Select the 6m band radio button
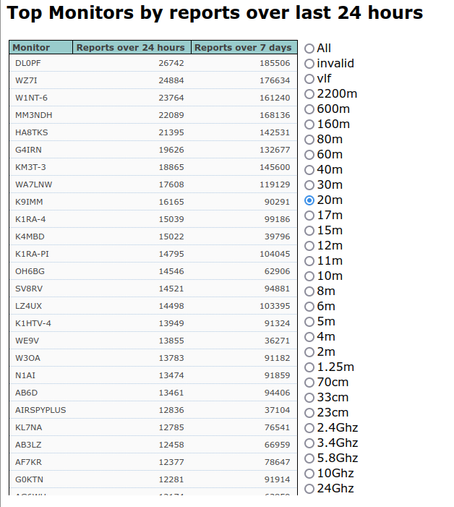 coord(309,306)
